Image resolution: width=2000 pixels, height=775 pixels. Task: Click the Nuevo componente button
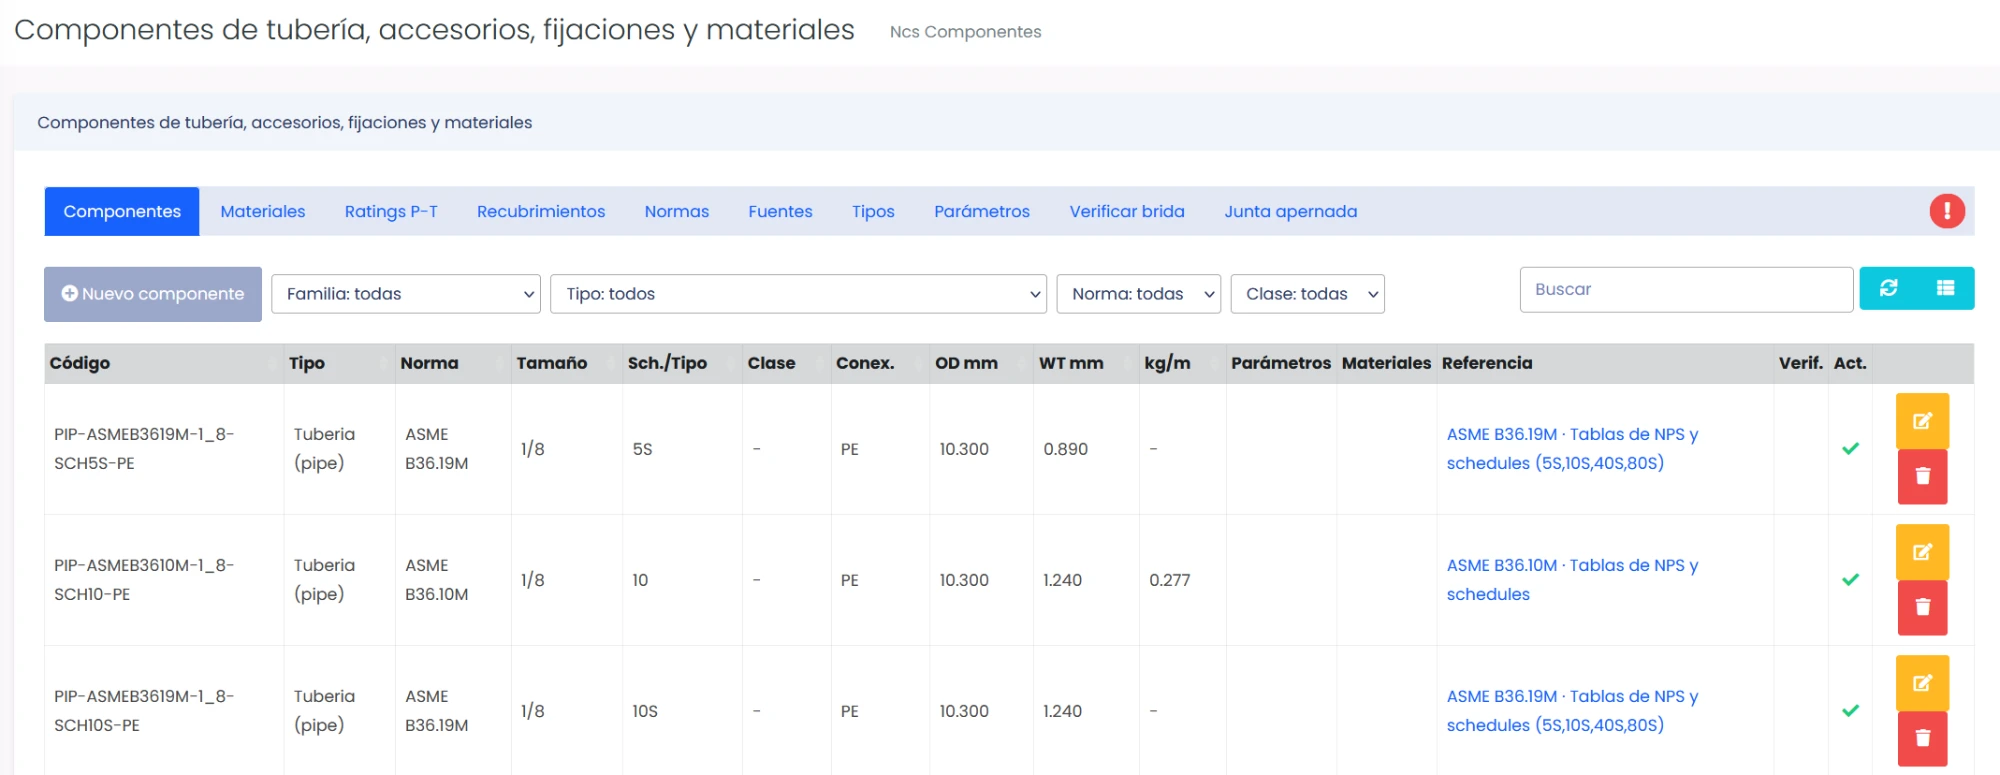click(153, 294)
